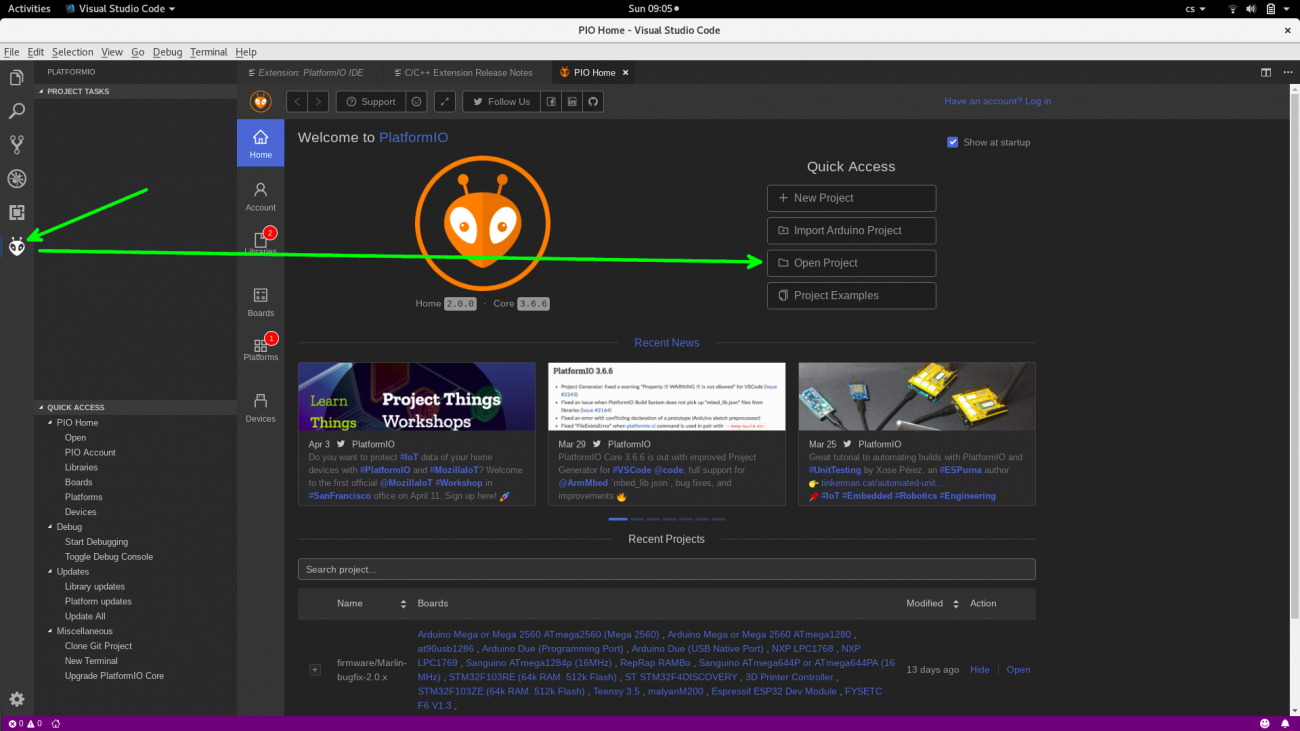Click 'Have an account? Log in' link
This screenshot has height=731, width=1300.
997,101
